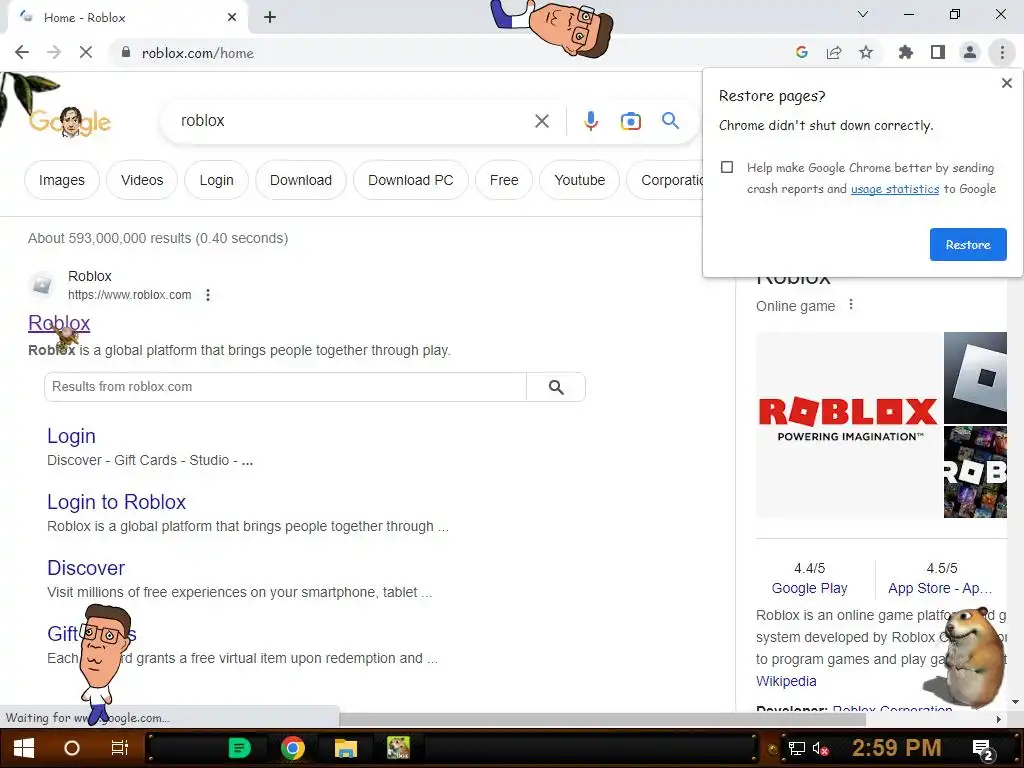Select the Home - Roblox tab
Screen dimensions: 1024x768
[127, 18]
